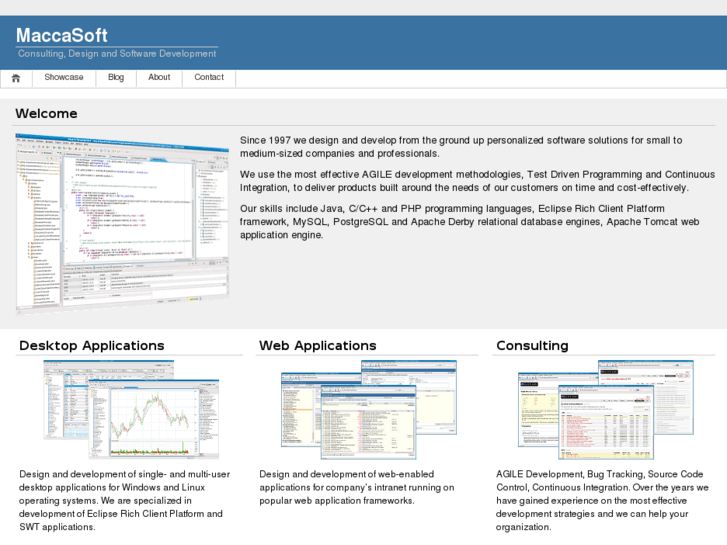
Task: Click the home icon in navigation bar
Action: coord(16,78)
